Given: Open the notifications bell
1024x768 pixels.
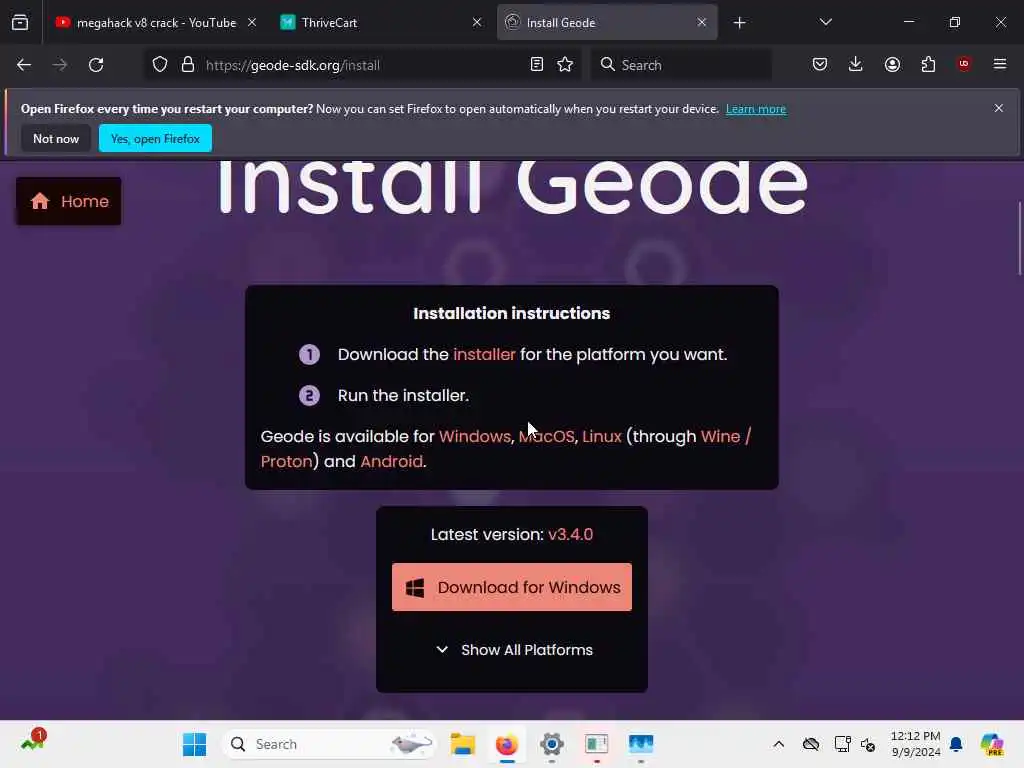Looking at the screenshot, I should pyautogui.click(x=956, y=744).
